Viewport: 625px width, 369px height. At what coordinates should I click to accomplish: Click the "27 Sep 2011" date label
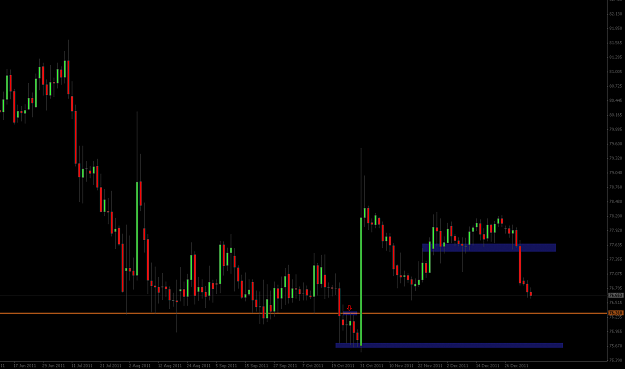click(285, 365)
